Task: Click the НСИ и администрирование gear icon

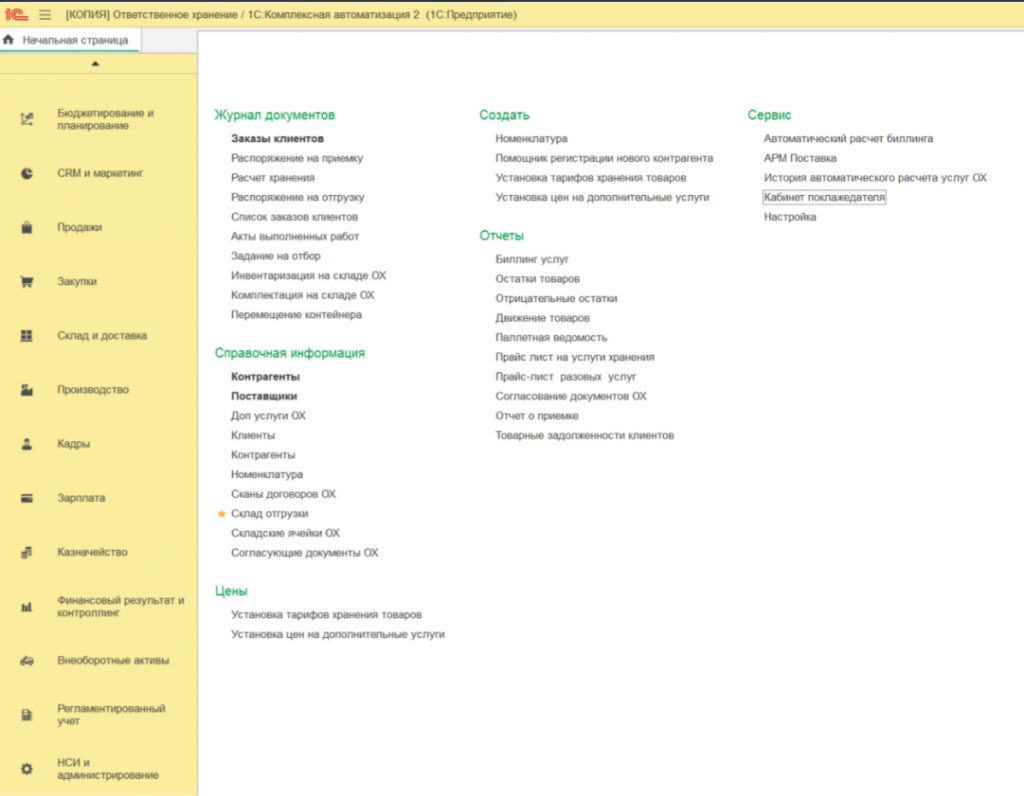Action: point(27,770)
